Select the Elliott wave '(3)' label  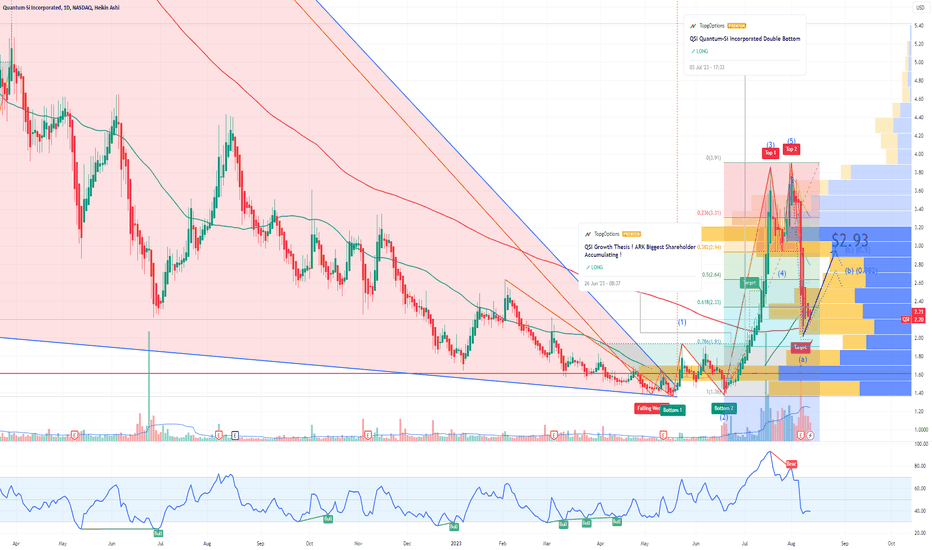click(770, 144)
